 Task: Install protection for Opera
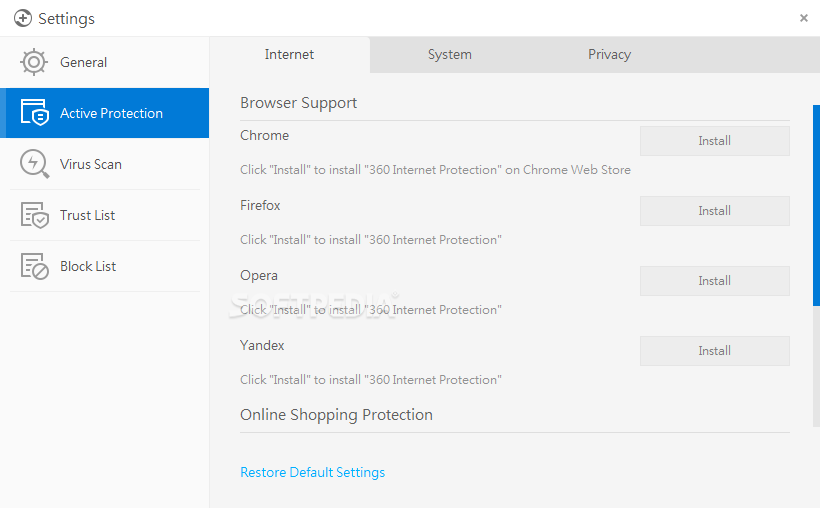714,281
